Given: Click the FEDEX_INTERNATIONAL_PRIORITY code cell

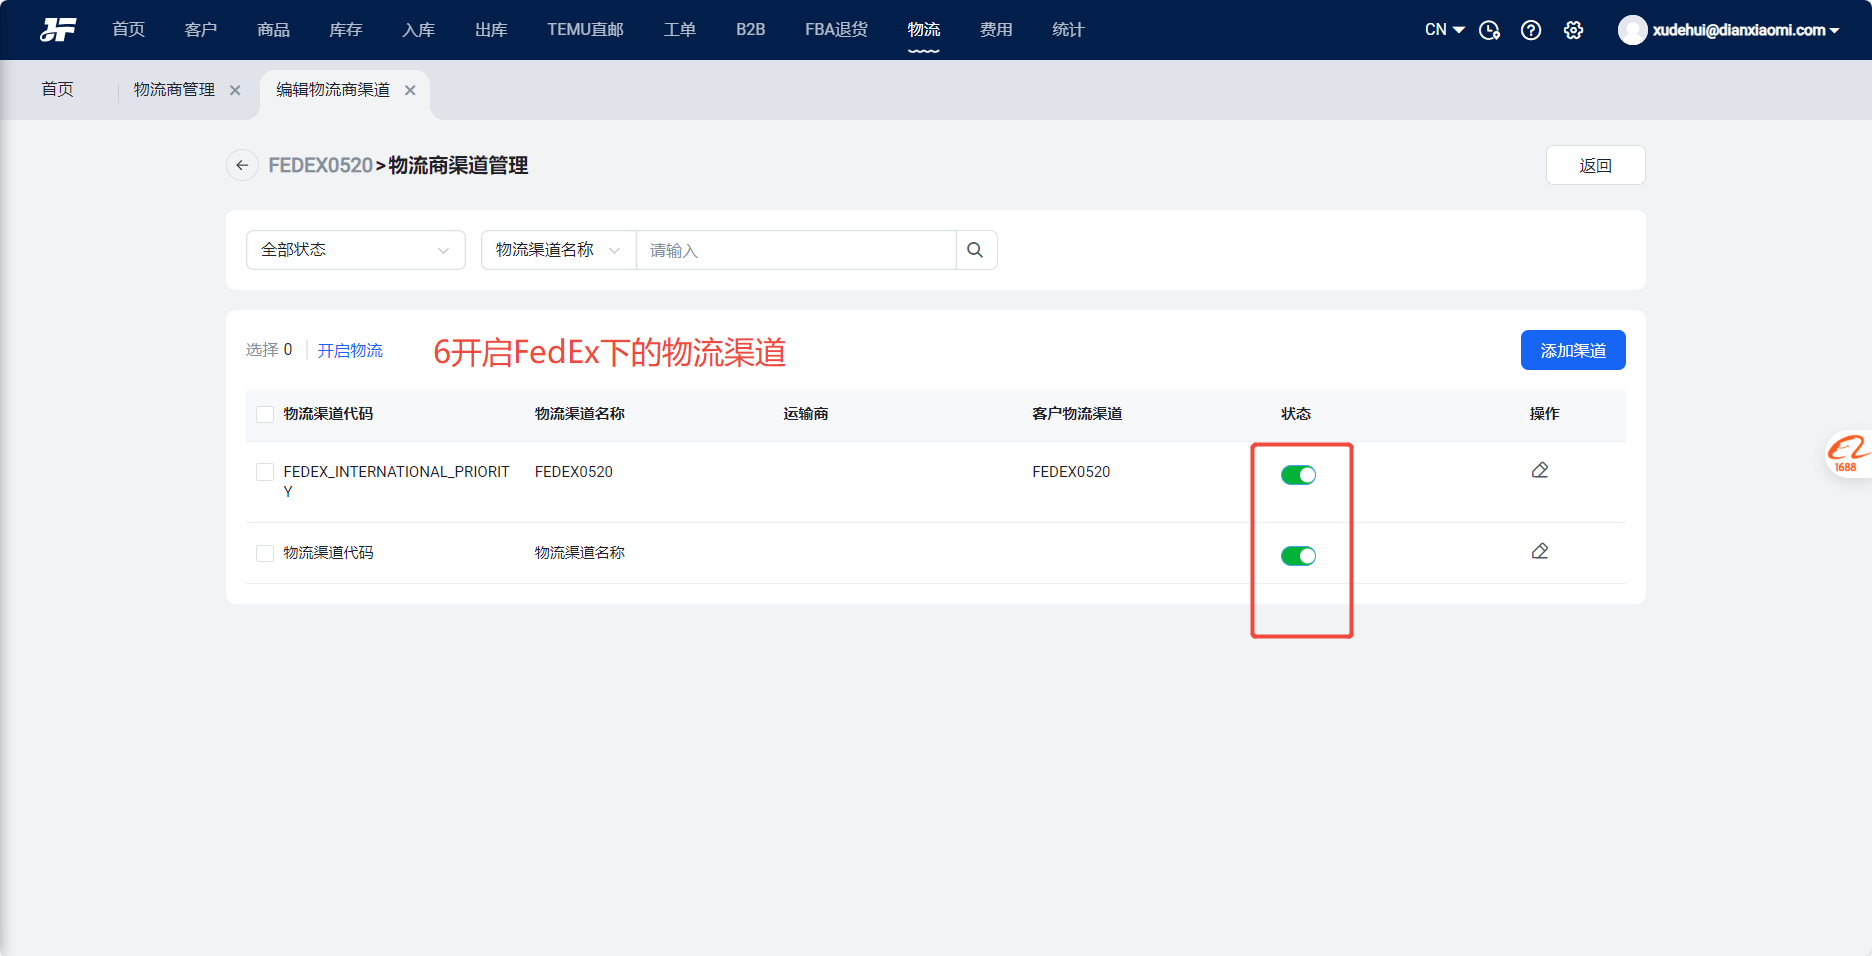Looking at the screenshot, I should point(396,481).
